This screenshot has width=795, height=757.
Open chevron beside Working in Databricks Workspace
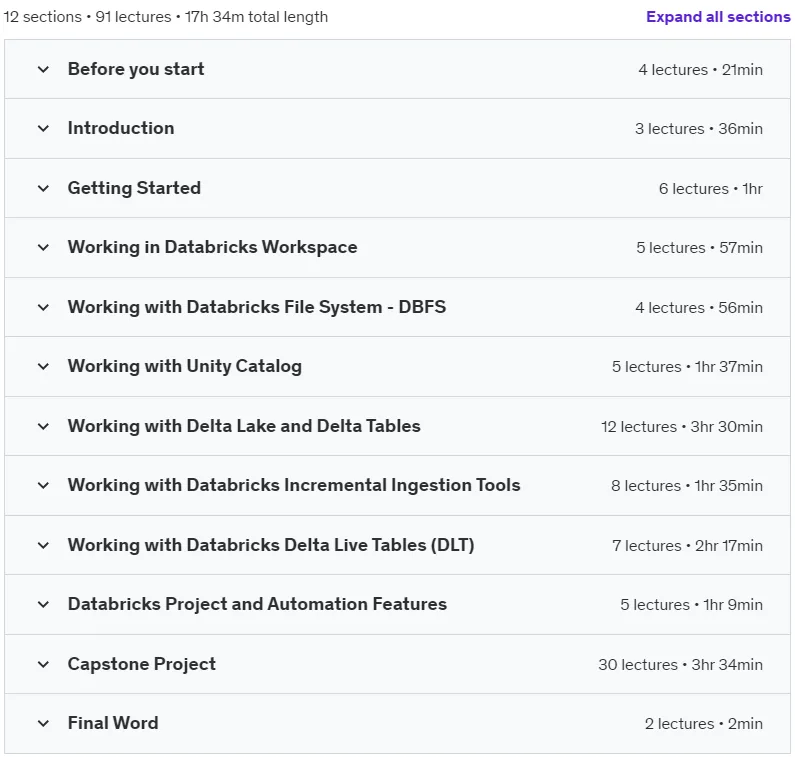44,248
